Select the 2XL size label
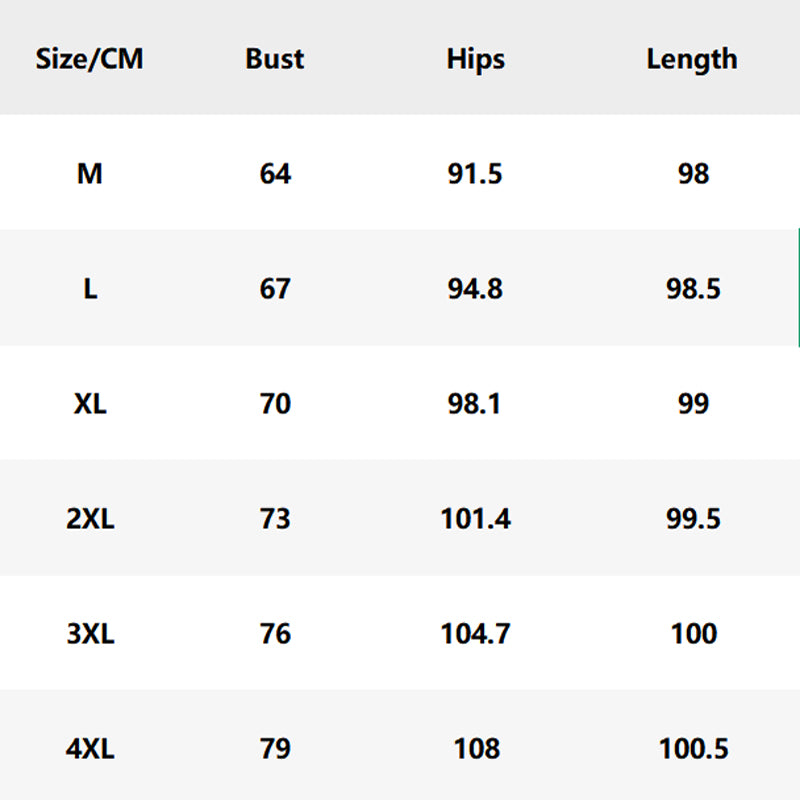The width and height of the screenshot is (800, 800). coord(90,519)
